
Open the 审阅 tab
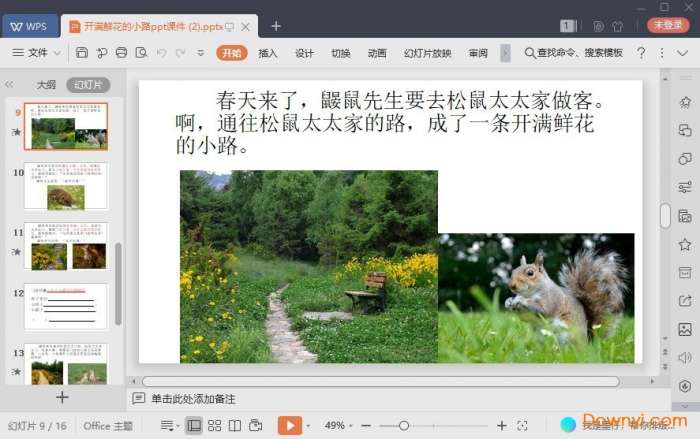pos(478,53)
